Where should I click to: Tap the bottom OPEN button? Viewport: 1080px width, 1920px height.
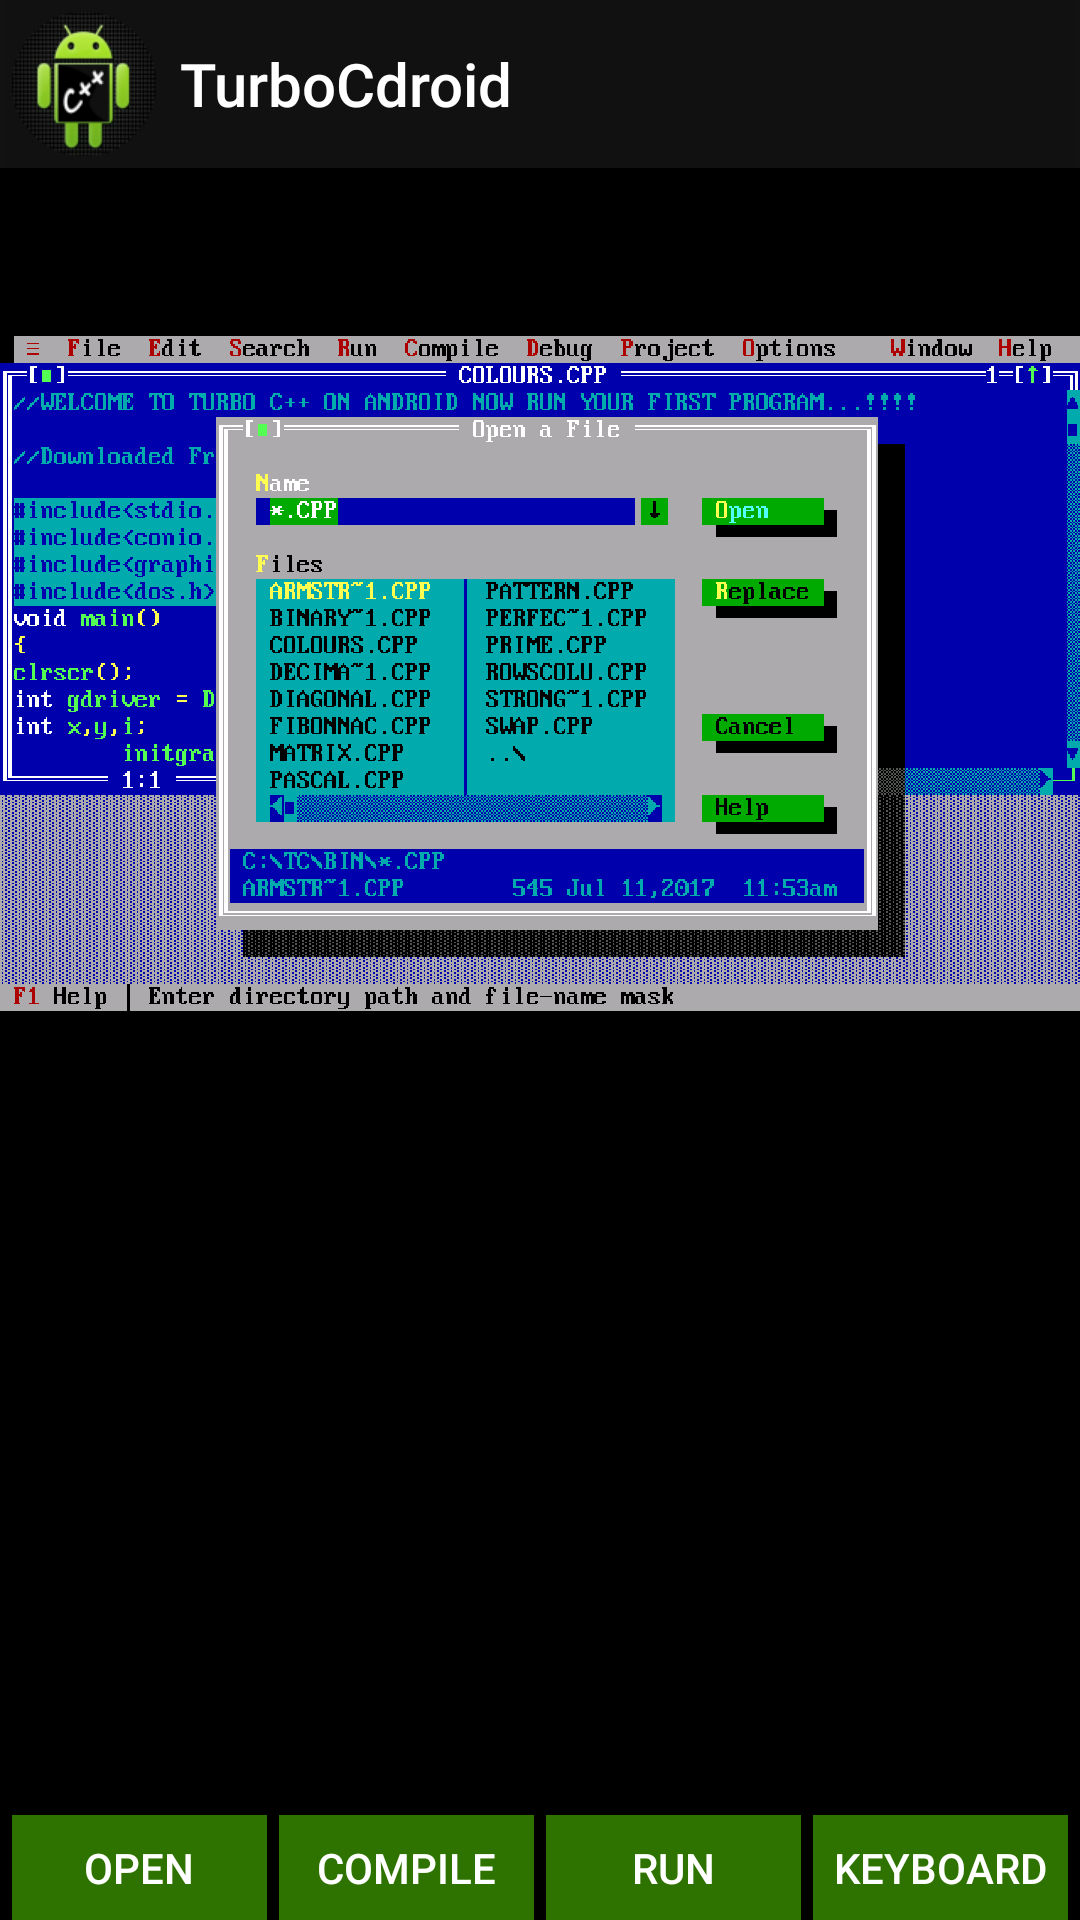pyautogui.click(x=139, y=1868)
